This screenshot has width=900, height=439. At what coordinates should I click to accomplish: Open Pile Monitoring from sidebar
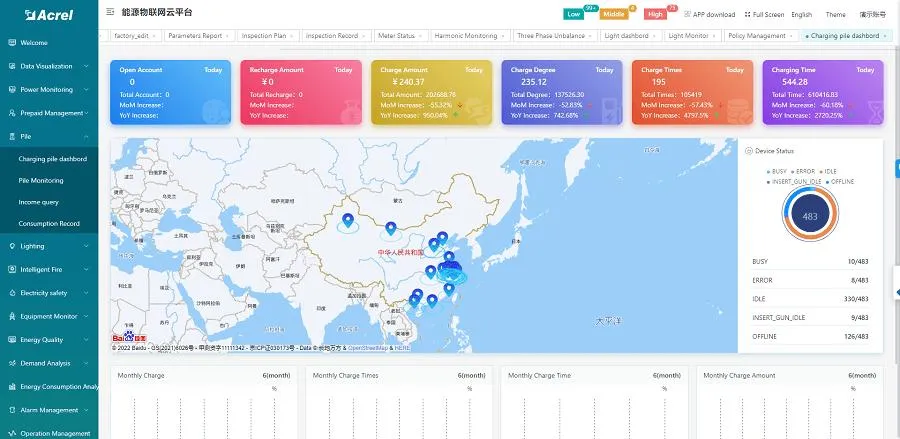click(x=41, y=181)
